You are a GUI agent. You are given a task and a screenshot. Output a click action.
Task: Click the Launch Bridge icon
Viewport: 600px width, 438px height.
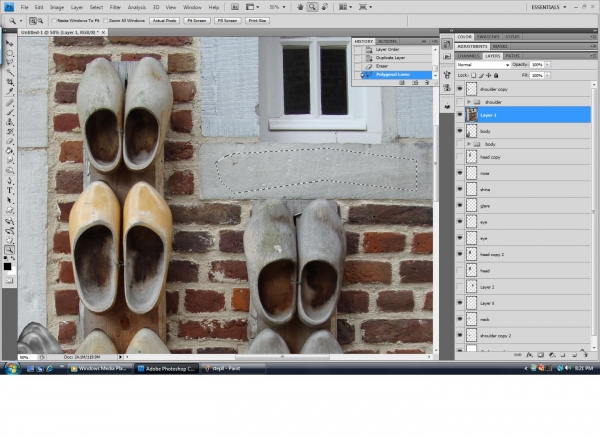[235, 7]
